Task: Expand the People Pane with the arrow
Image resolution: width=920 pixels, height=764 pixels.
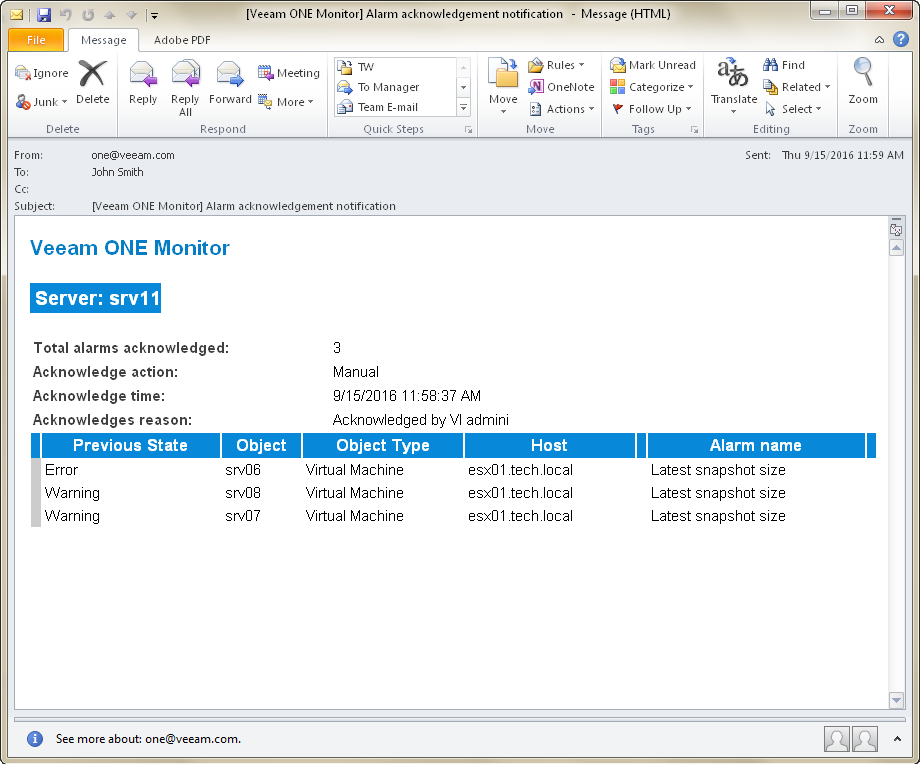Action: pos(897,739)
